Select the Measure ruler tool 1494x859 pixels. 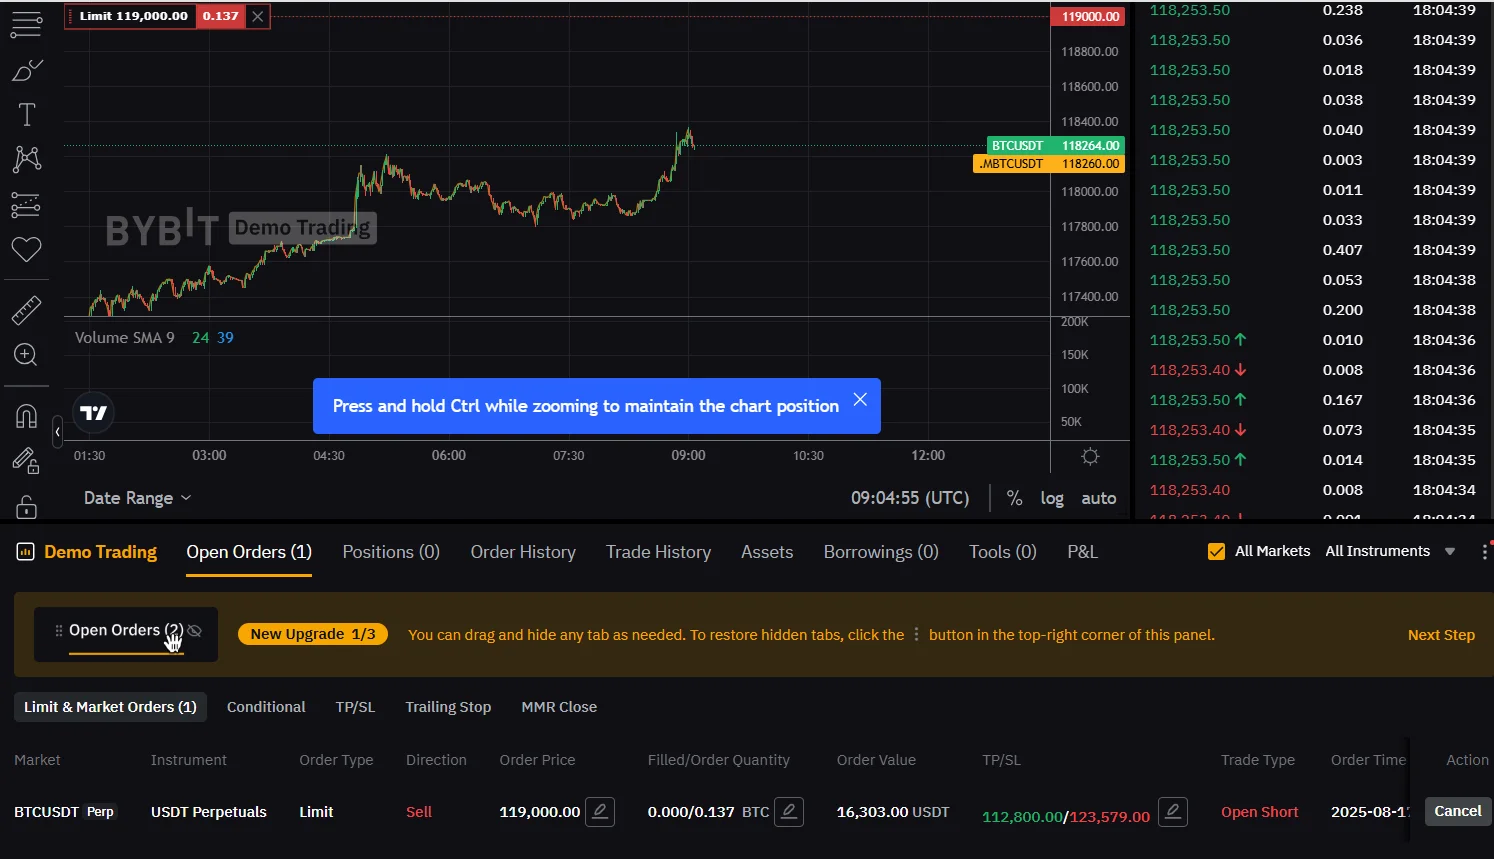27,311
